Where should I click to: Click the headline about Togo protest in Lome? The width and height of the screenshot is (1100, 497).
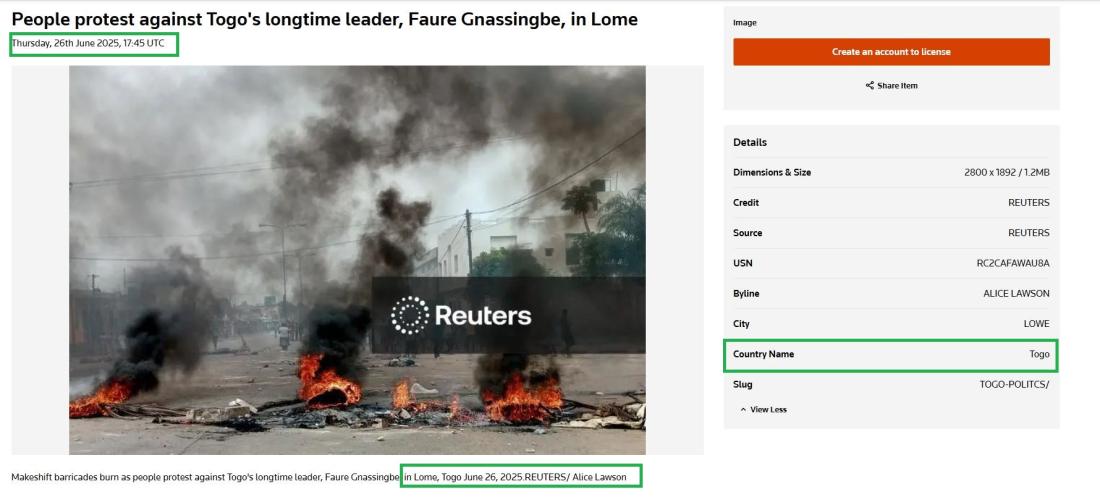(x=324, y=19)
